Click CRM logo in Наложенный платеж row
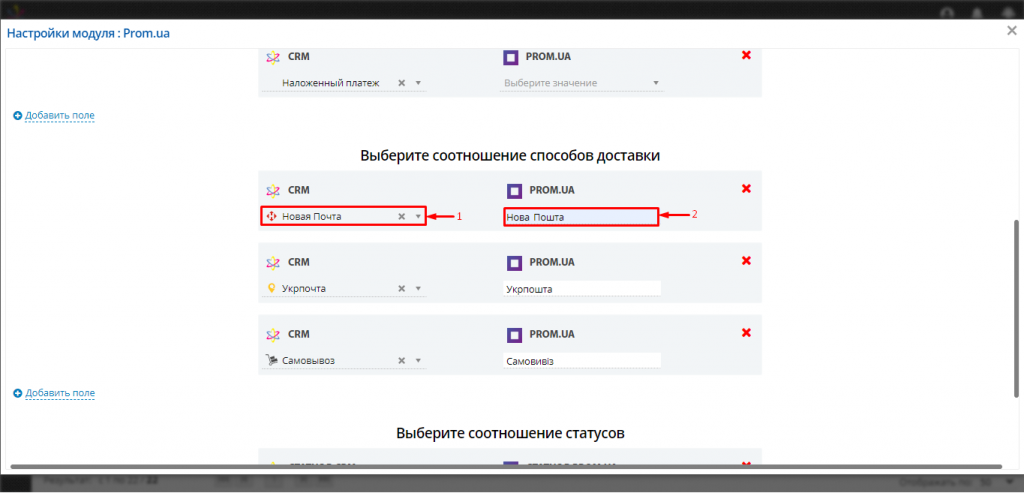1024x493 pixels. 273,57
